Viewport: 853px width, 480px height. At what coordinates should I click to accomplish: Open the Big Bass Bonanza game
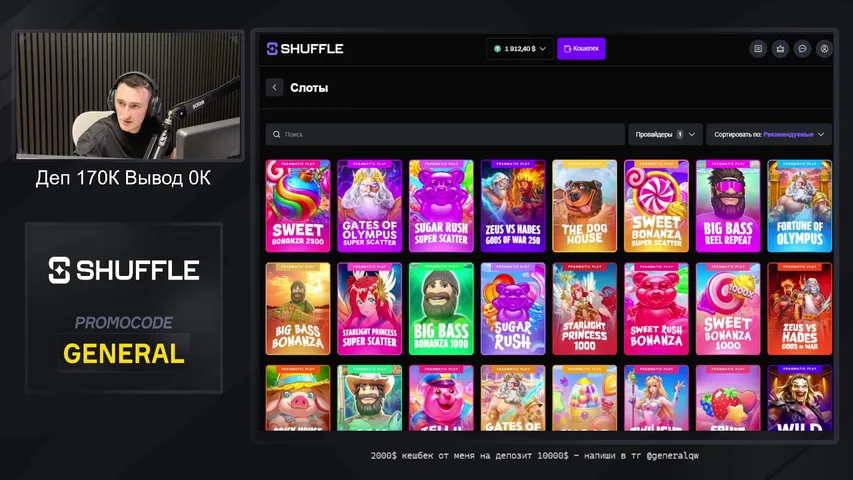pos(298,309)
